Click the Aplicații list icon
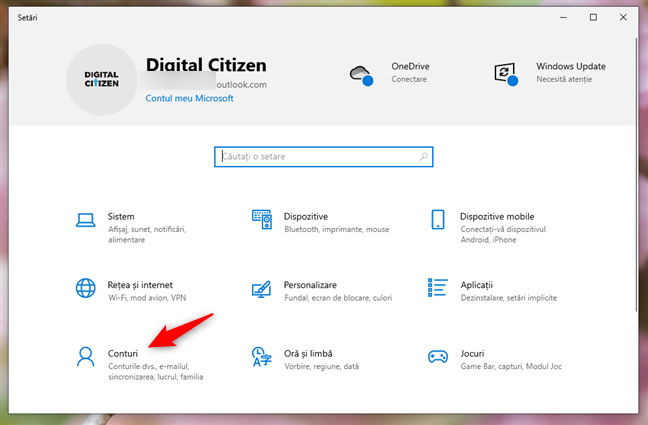648x425 pixels. pos(437,290)
